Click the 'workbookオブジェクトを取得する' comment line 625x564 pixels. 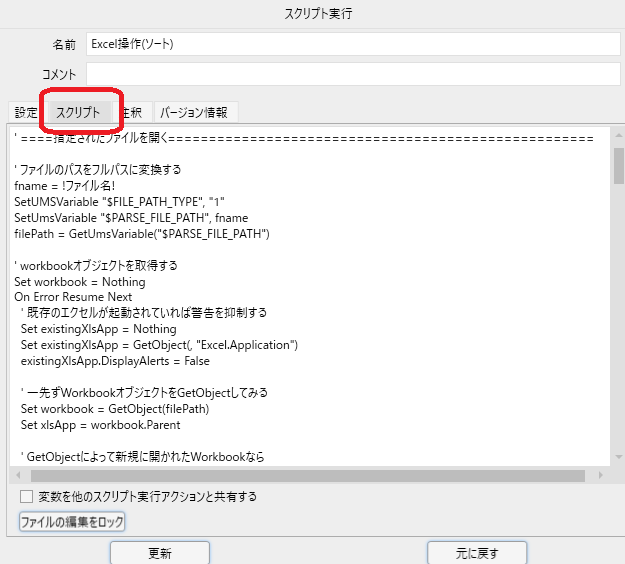click(96, 266)
